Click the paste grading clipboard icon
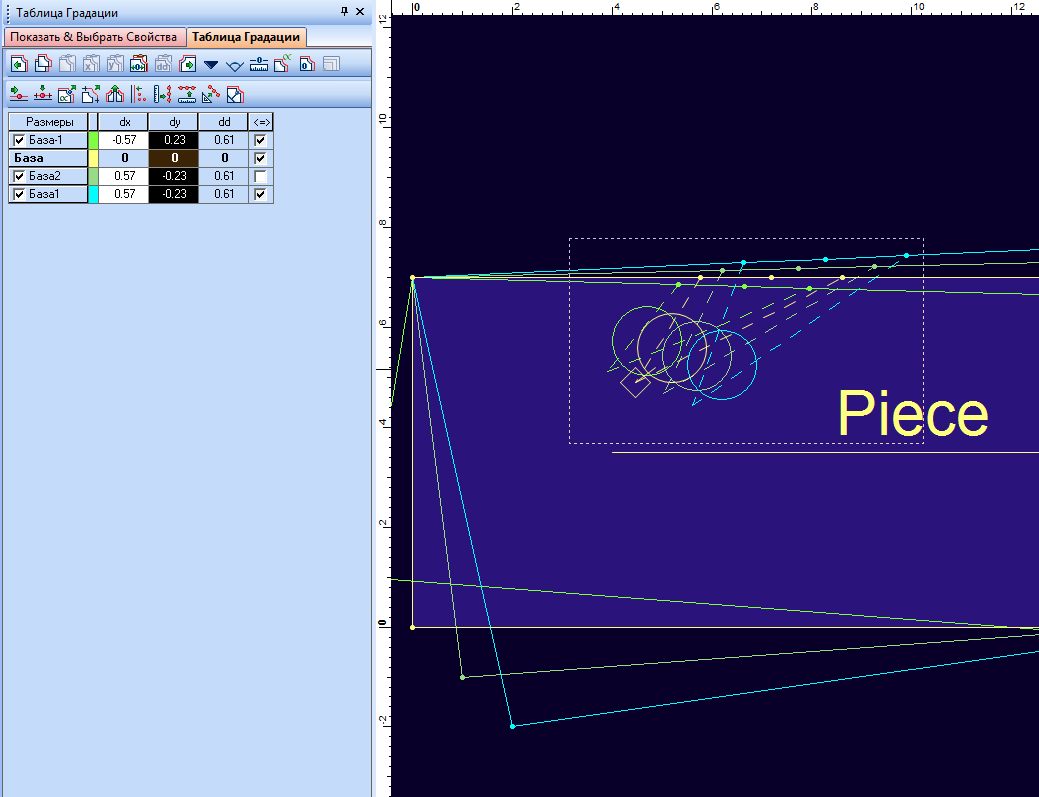 pos(68,64)
